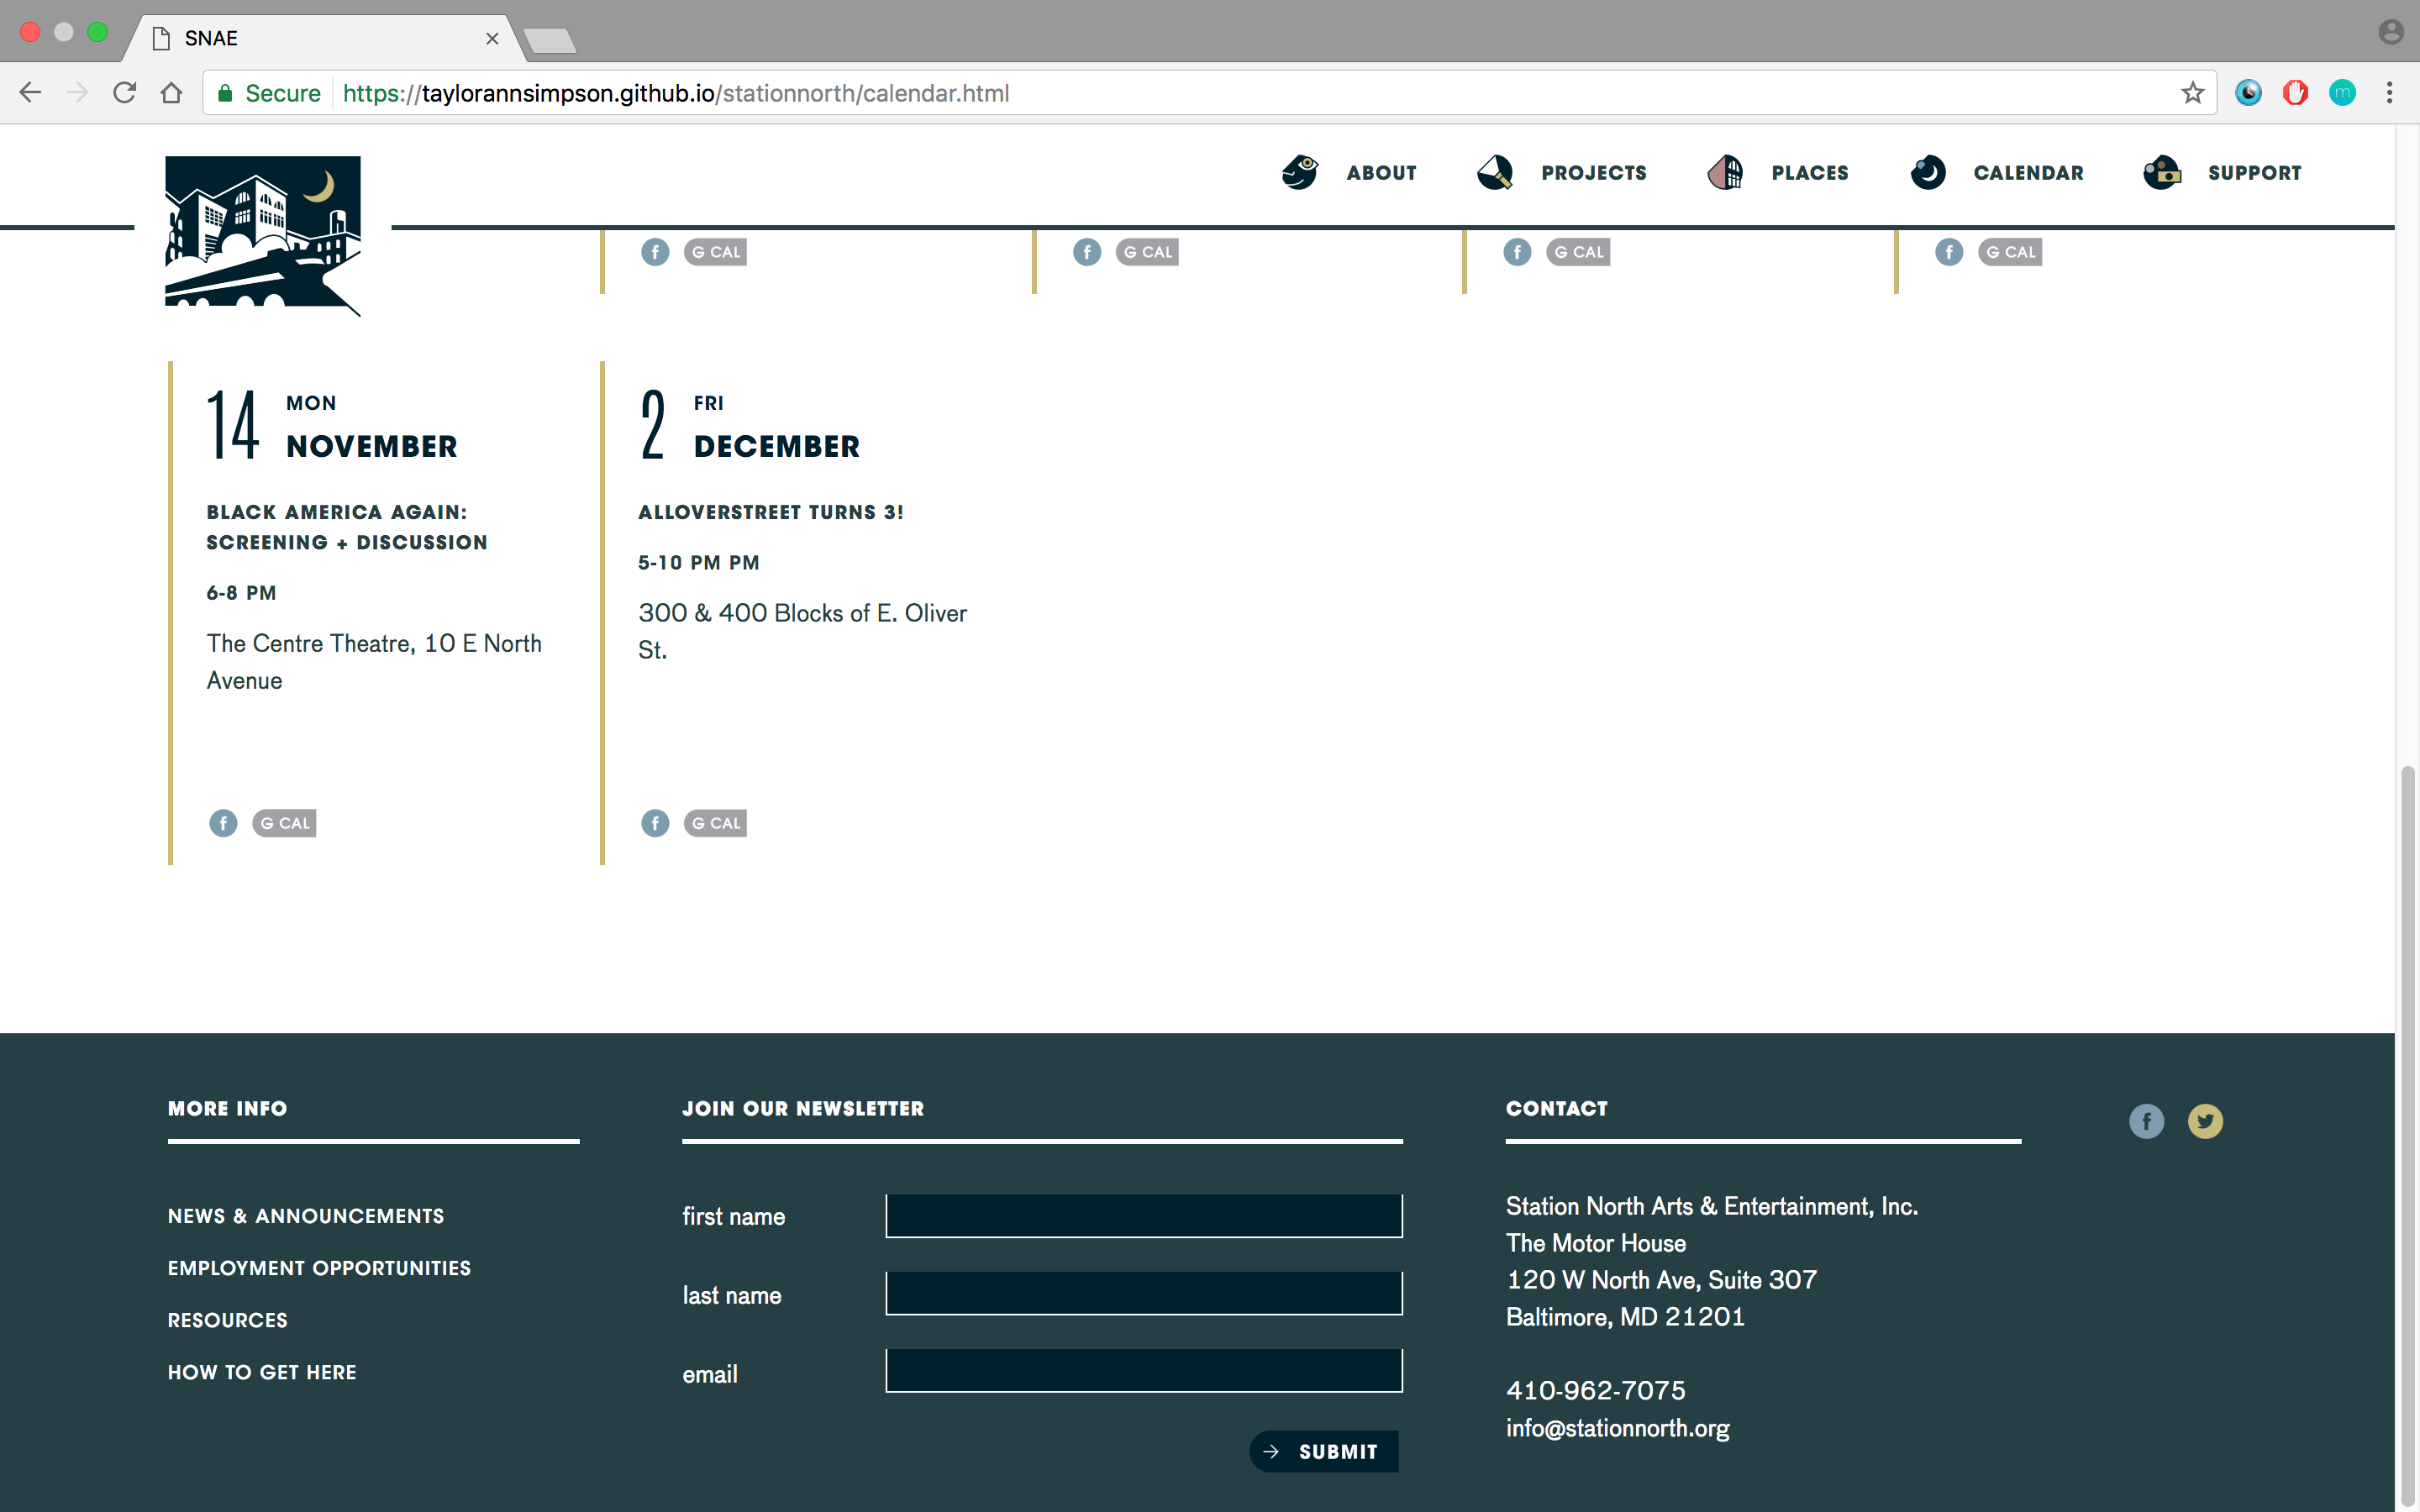Click G CAL button for Alloverstreet event
This screenshot has width=2420, height=1512.
715,823
